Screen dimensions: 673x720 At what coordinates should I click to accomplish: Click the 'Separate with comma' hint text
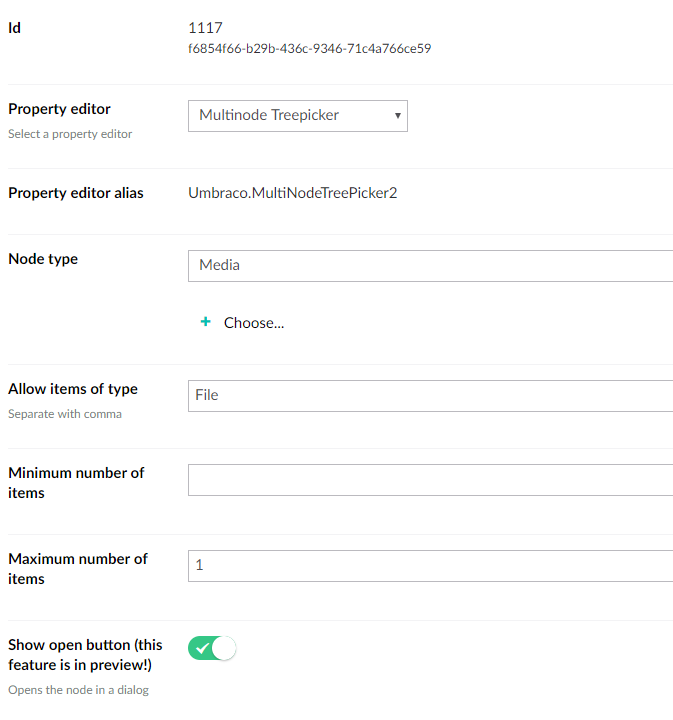[x=65, y=414]
